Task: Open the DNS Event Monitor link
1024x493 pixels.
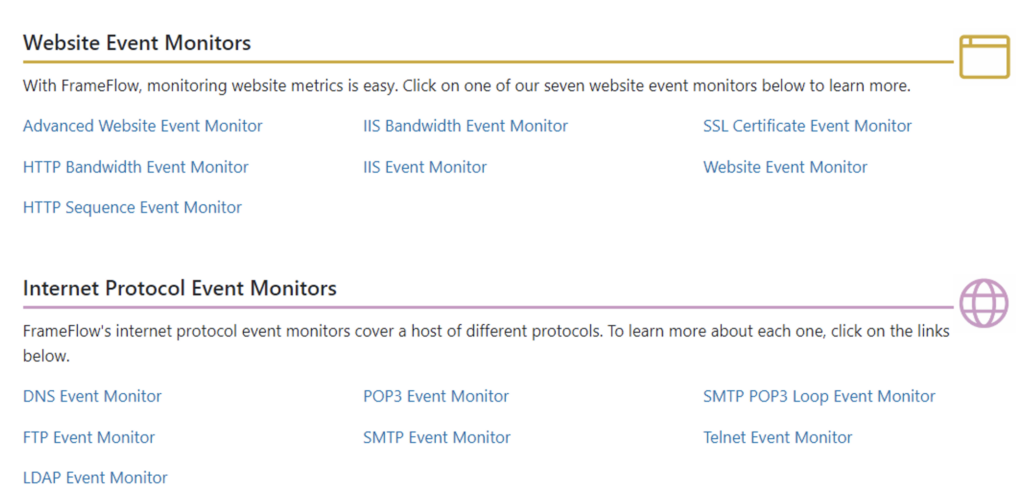Action: coord(92,396)
